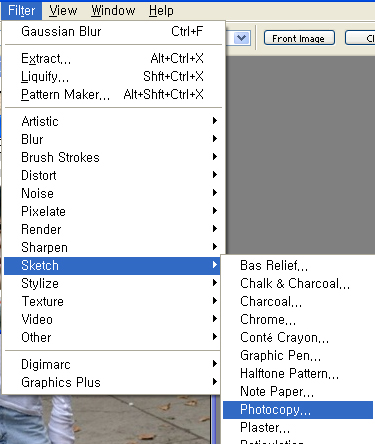Open the Window menu
Image resolution: width=375 pixels, height=444 pixels.
113,11
